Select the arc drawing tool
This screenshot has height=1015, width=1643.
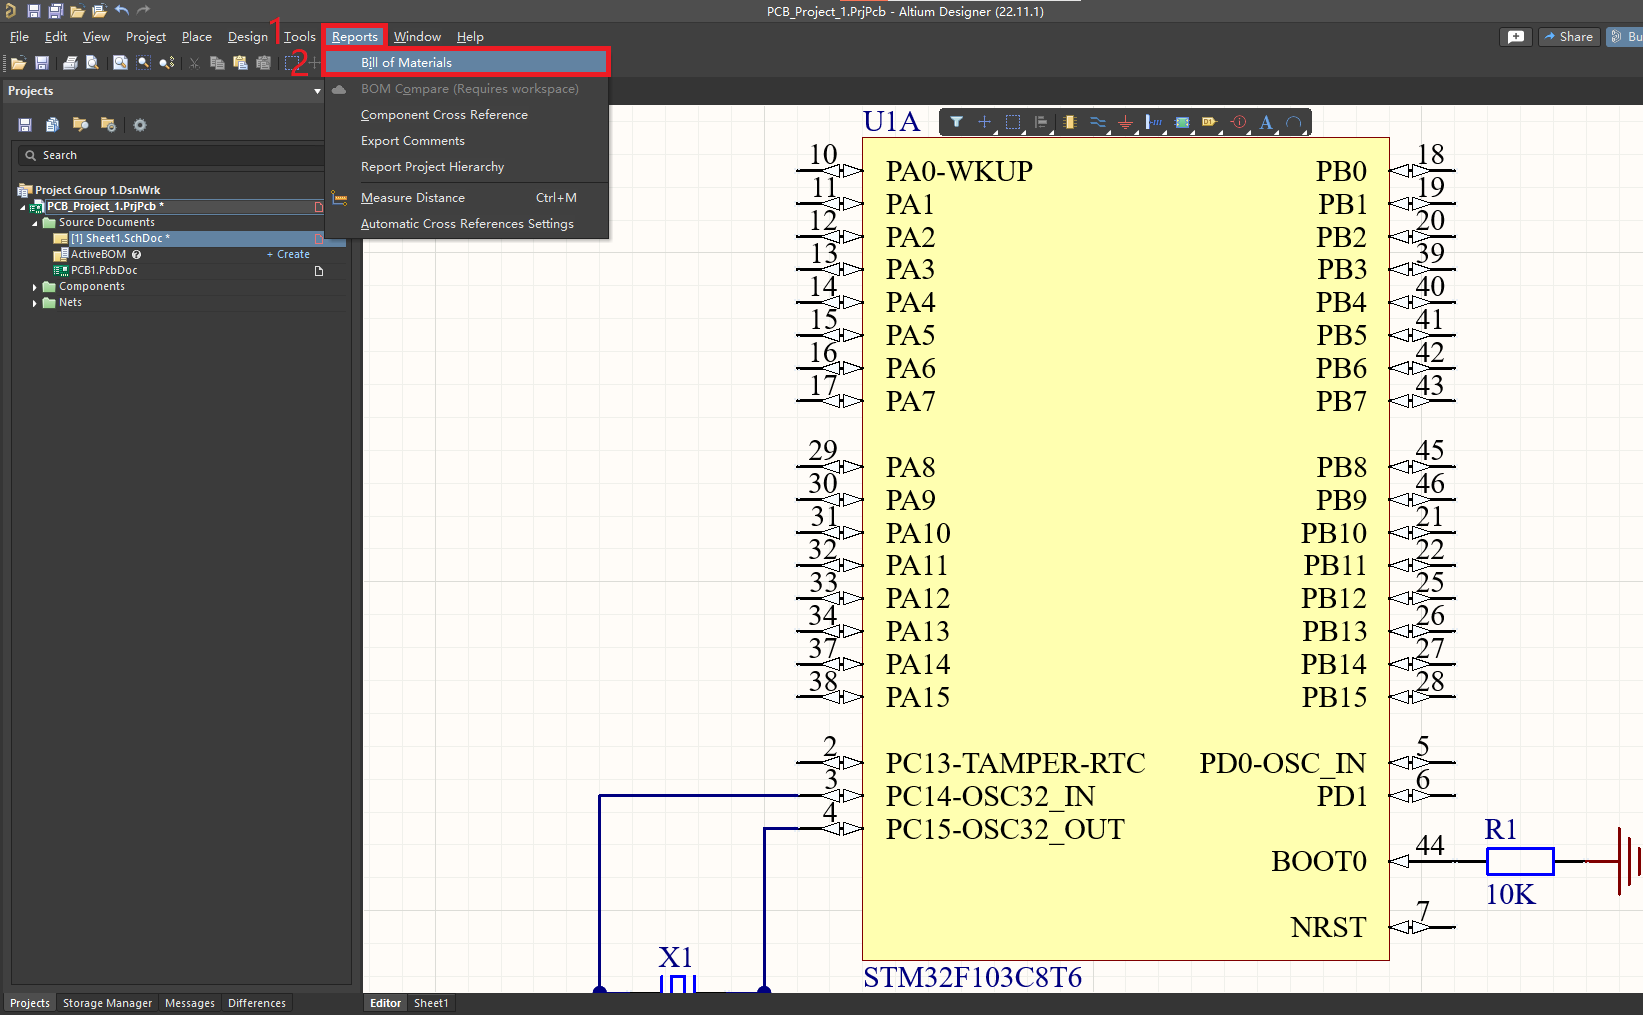coord(1294,122)
